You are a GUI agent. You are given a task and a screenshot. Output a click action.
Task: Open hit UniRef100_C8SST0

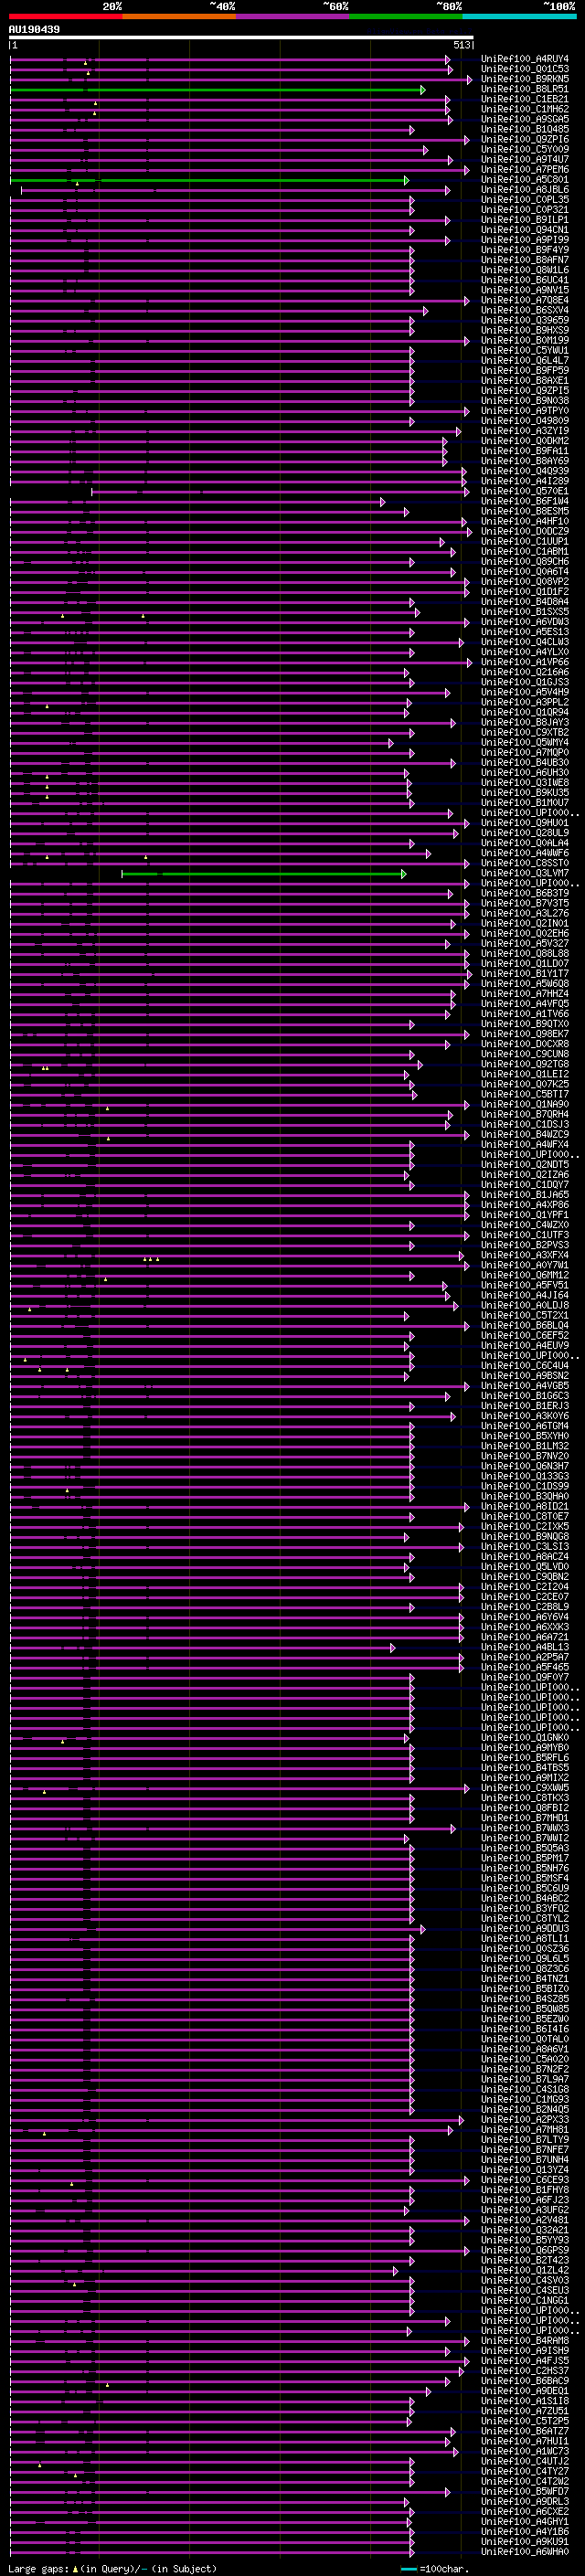525,864
